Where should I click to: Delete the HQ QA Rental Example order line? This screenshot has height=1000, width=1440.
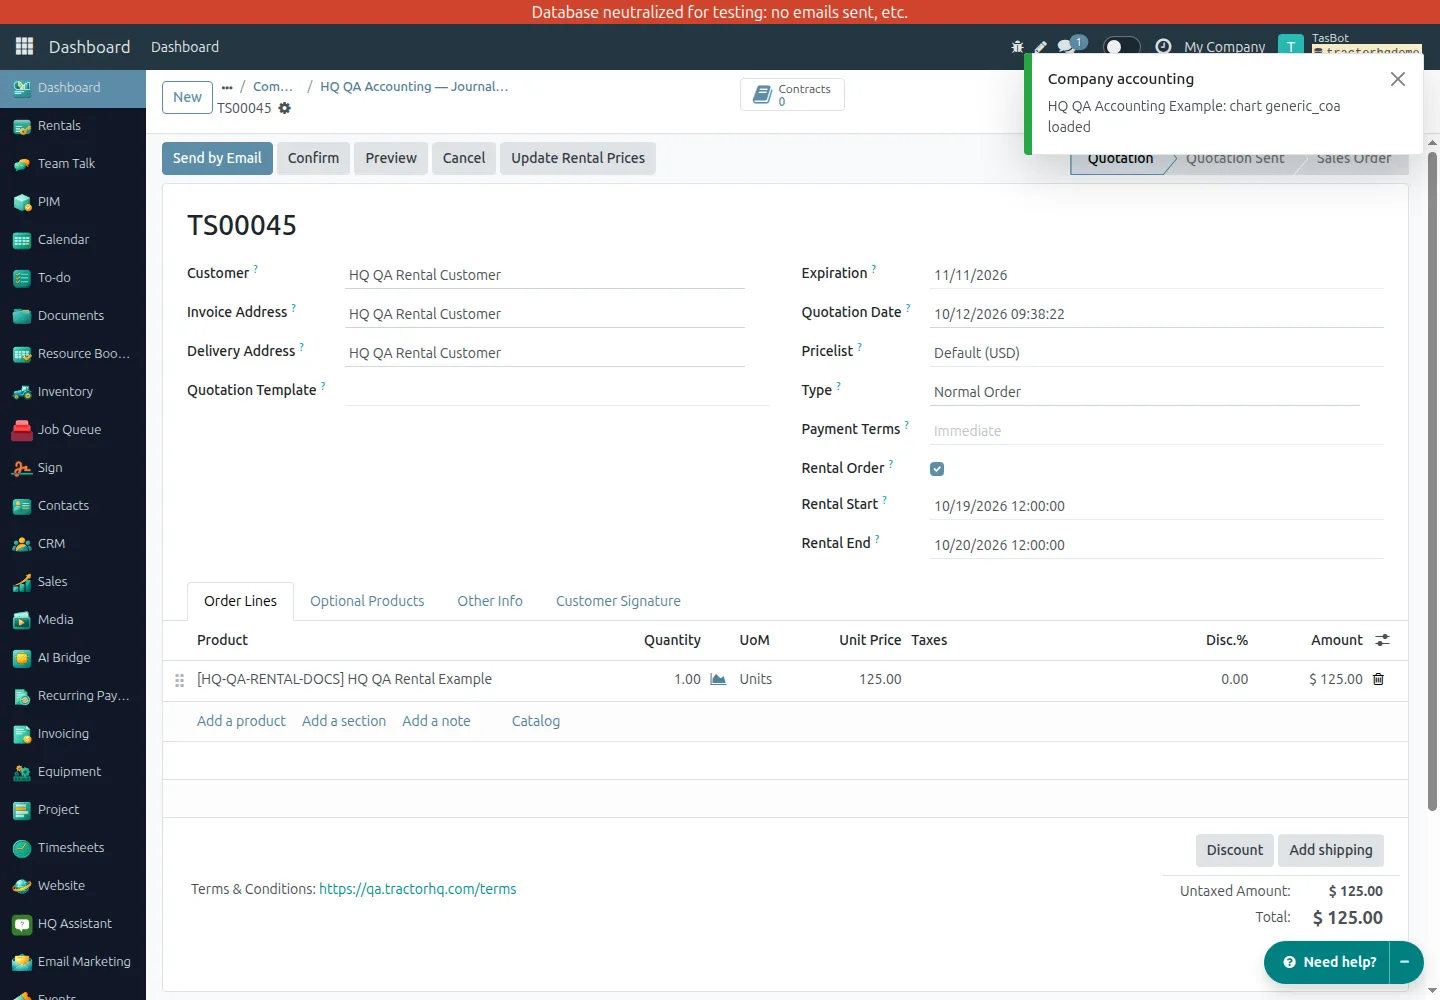1378,679
